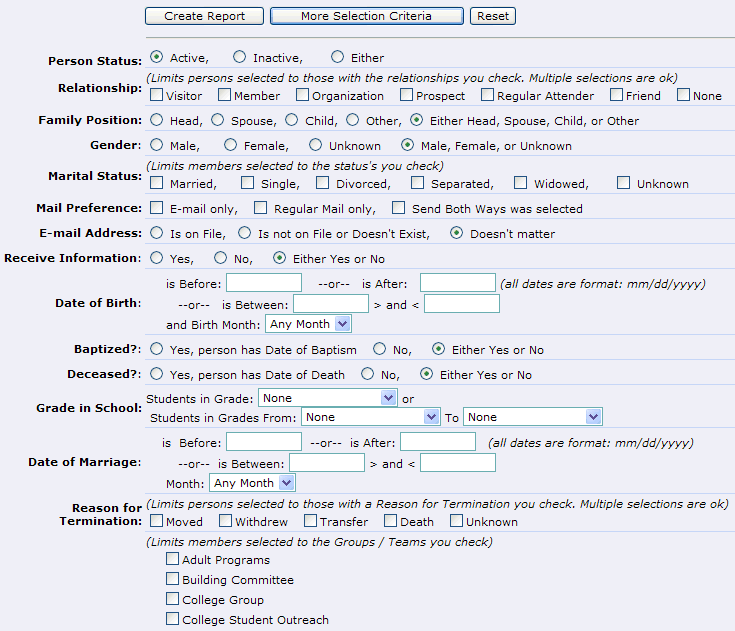This screenshot has width=735, height=631.
Task: Choose Spouse as family position
Action: (220, 120)
